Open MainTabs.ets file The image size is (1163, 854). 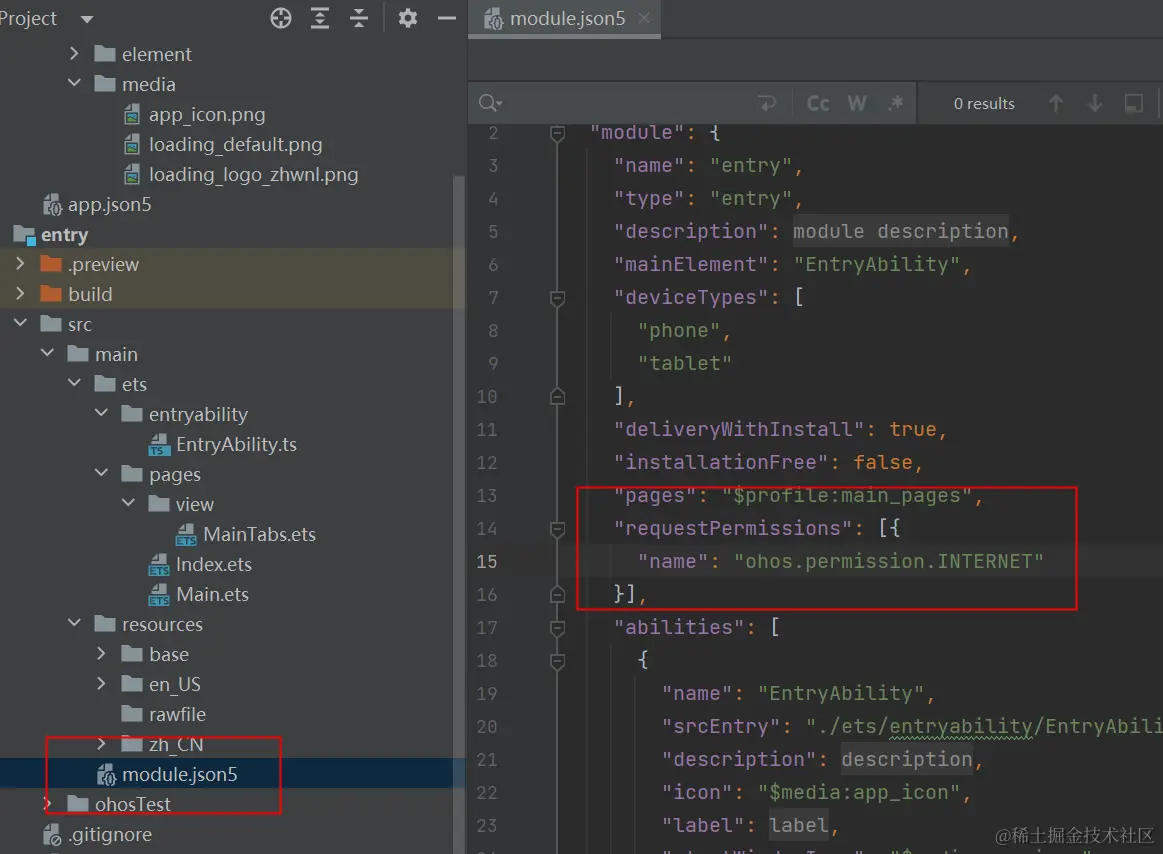259,534
